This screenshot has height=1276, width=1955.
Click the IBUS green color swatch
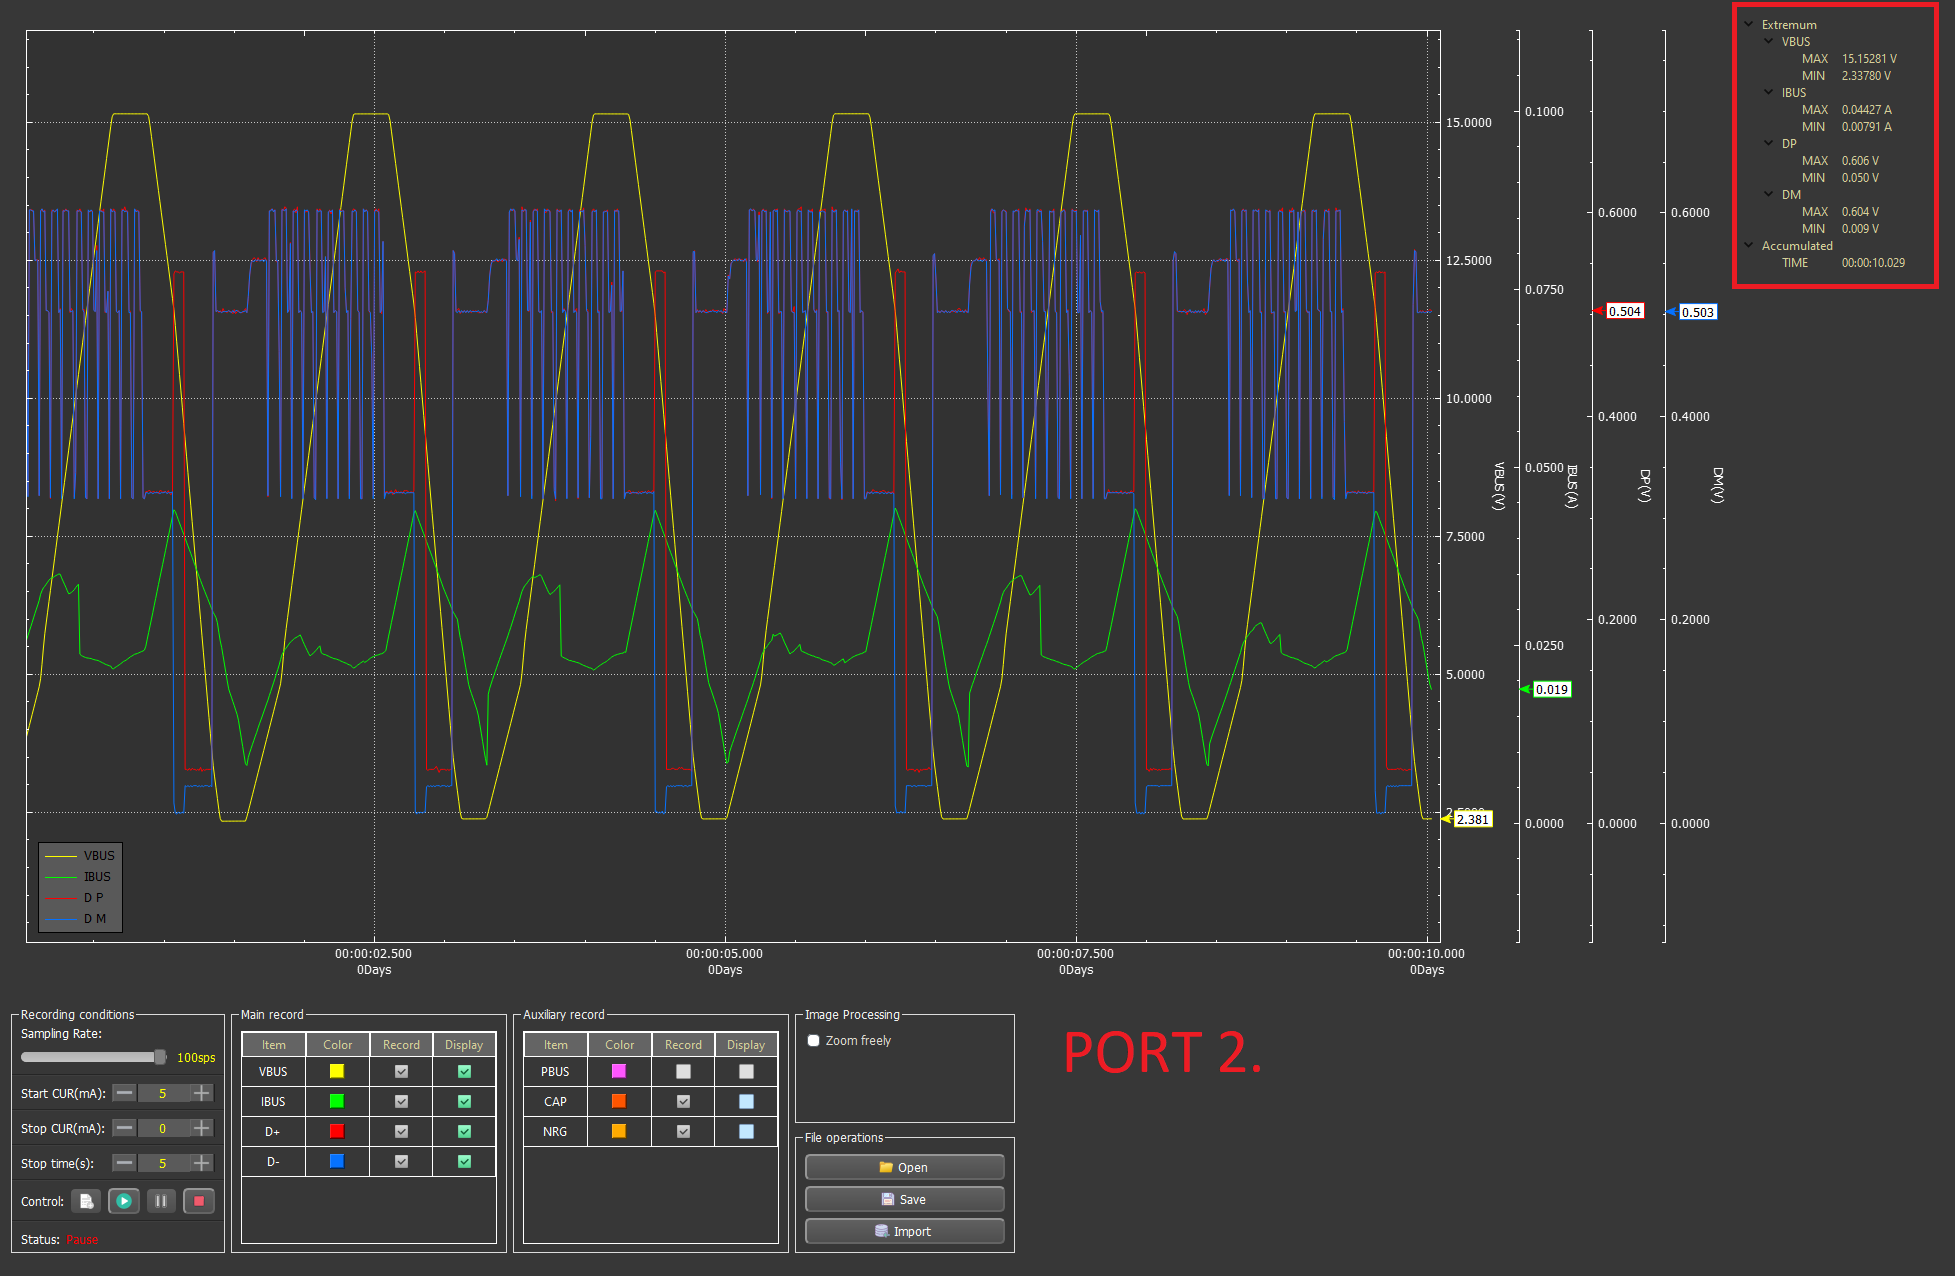point(337,1101)
